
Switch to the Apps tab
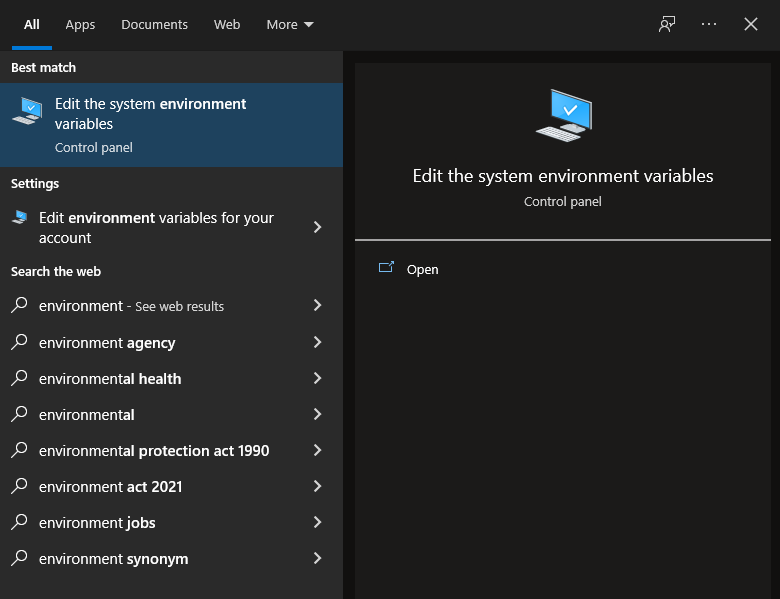point(80,24)
